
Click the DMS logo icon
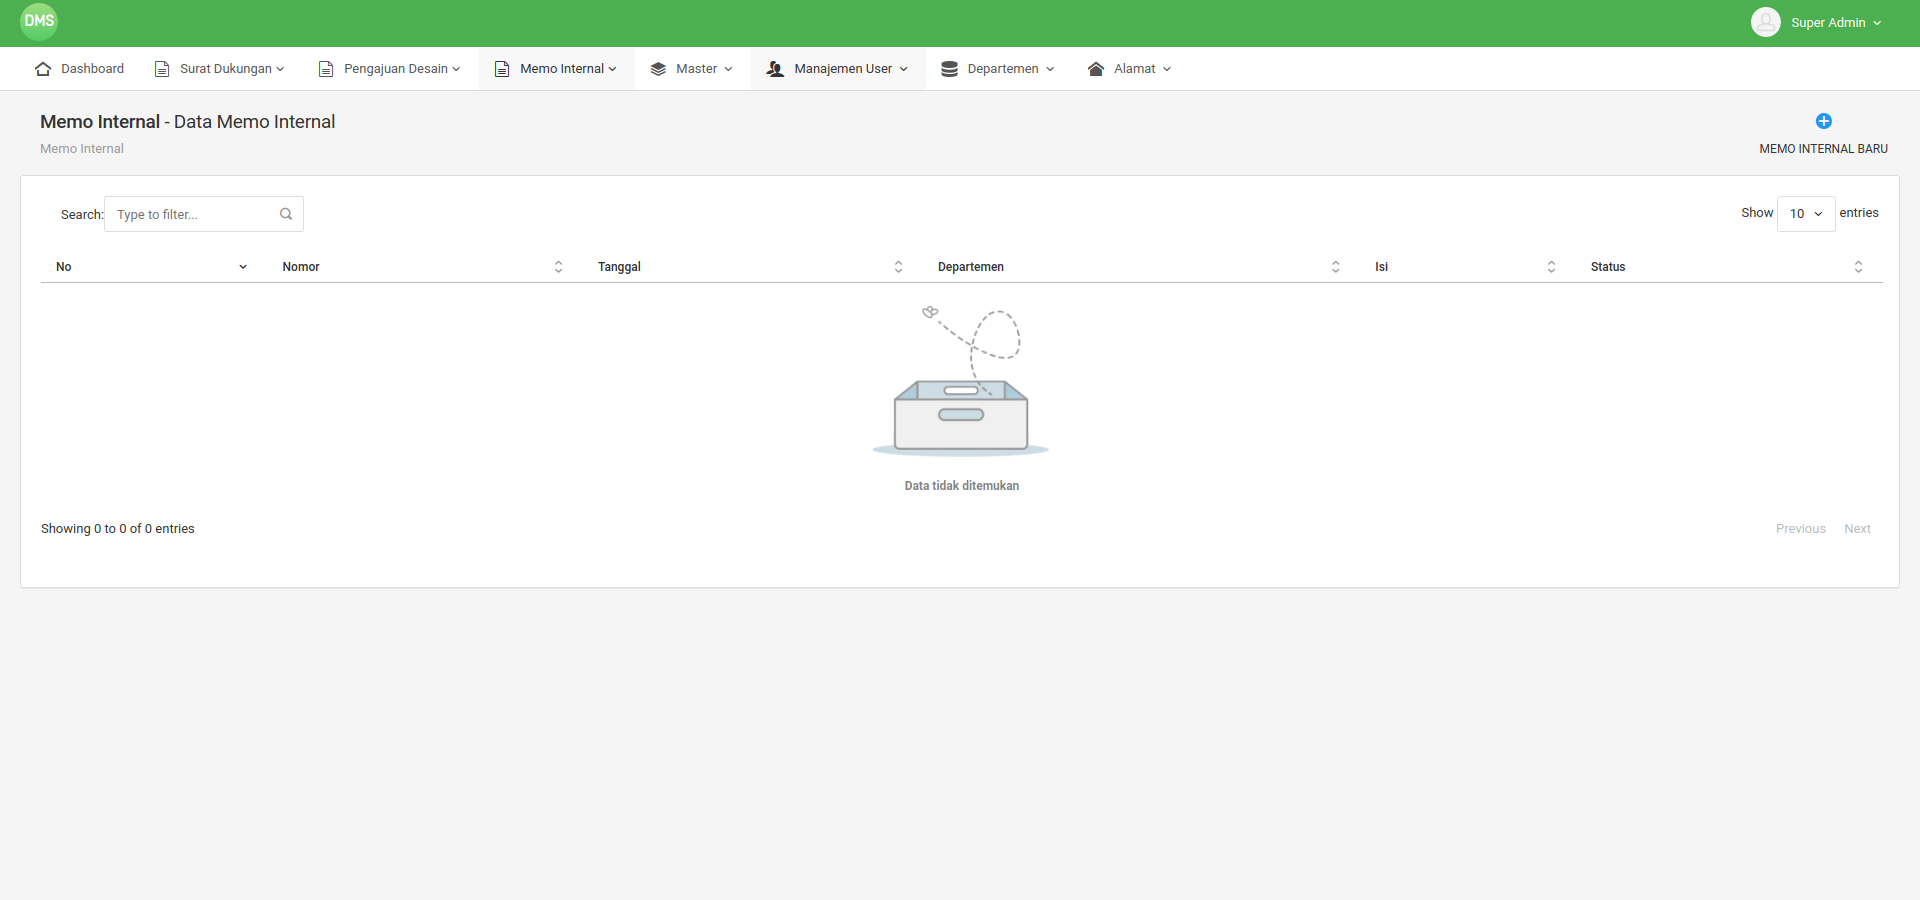click(38, 21)
